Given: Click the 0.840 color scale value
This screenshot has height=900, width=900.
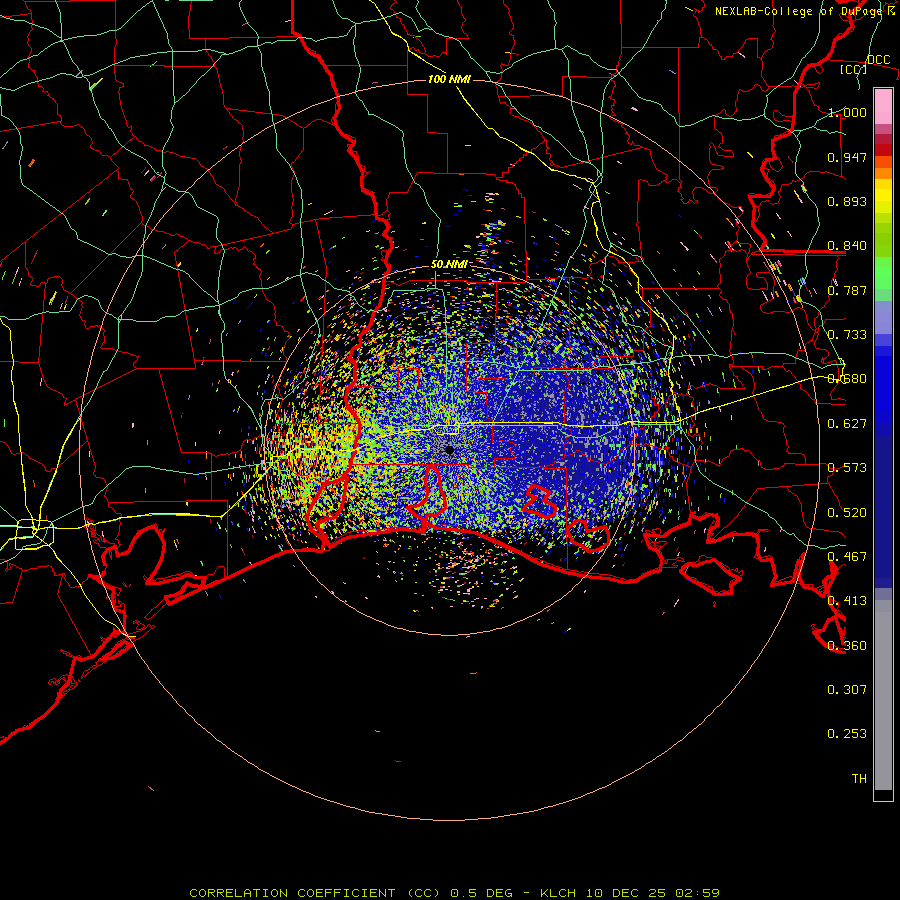Looking at the screenshot, I should coord(847,246).
